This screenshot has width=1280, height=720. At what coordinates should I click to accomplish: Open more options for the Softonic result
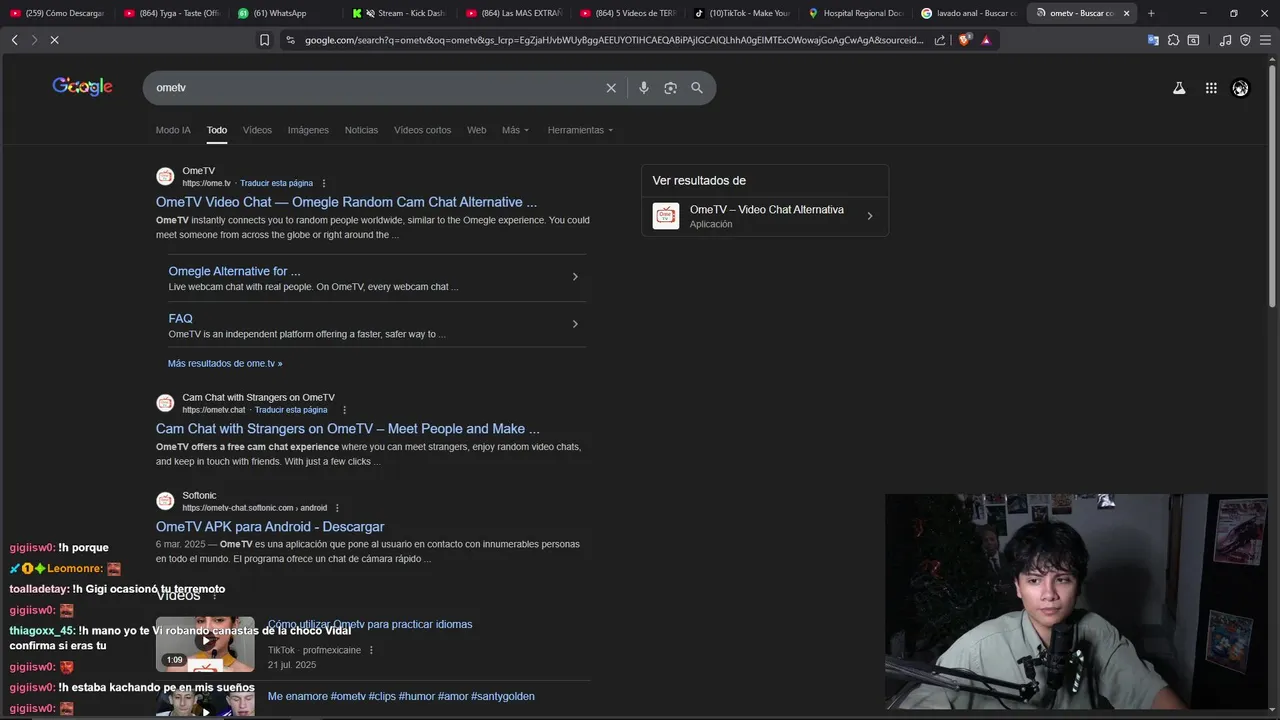pyautogui.click(x=337, y=508)
